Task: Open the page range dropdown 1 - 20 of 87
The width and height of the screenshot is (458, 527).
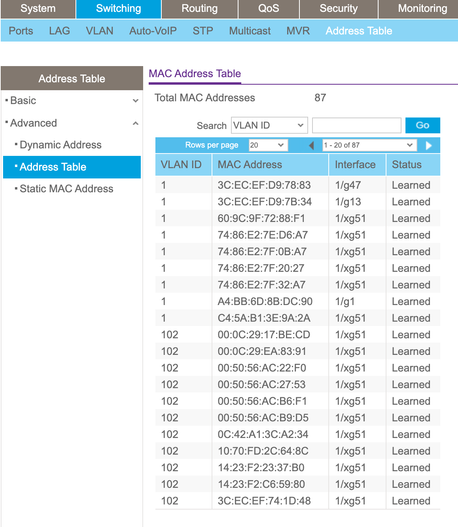Action: coord(369,145)
